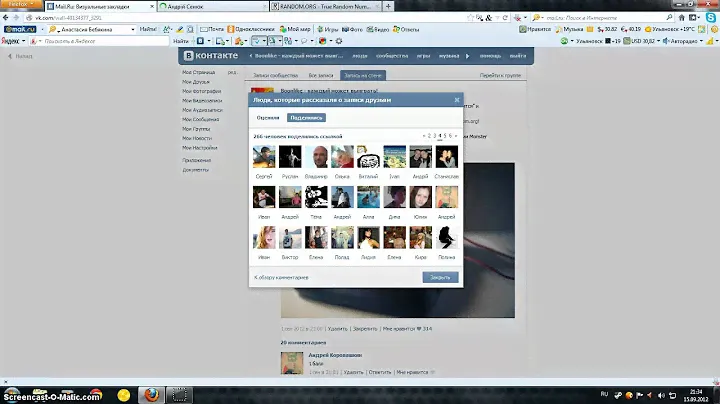Click the Windows Start button on the taskbar
The width and height of the screenshot is (720, 404).
click(x=13, y=393)
